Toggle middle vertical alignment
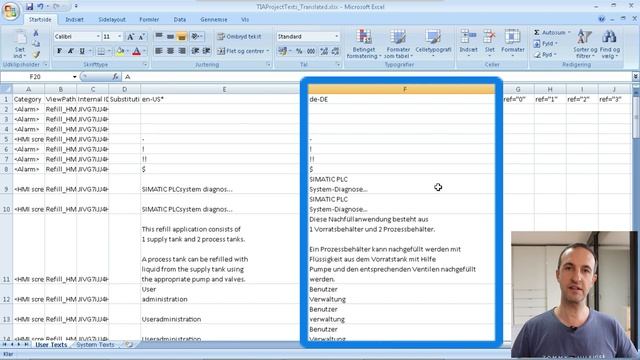Image resolution: width=640 pixels, height=360 pixels. (170, 37)
